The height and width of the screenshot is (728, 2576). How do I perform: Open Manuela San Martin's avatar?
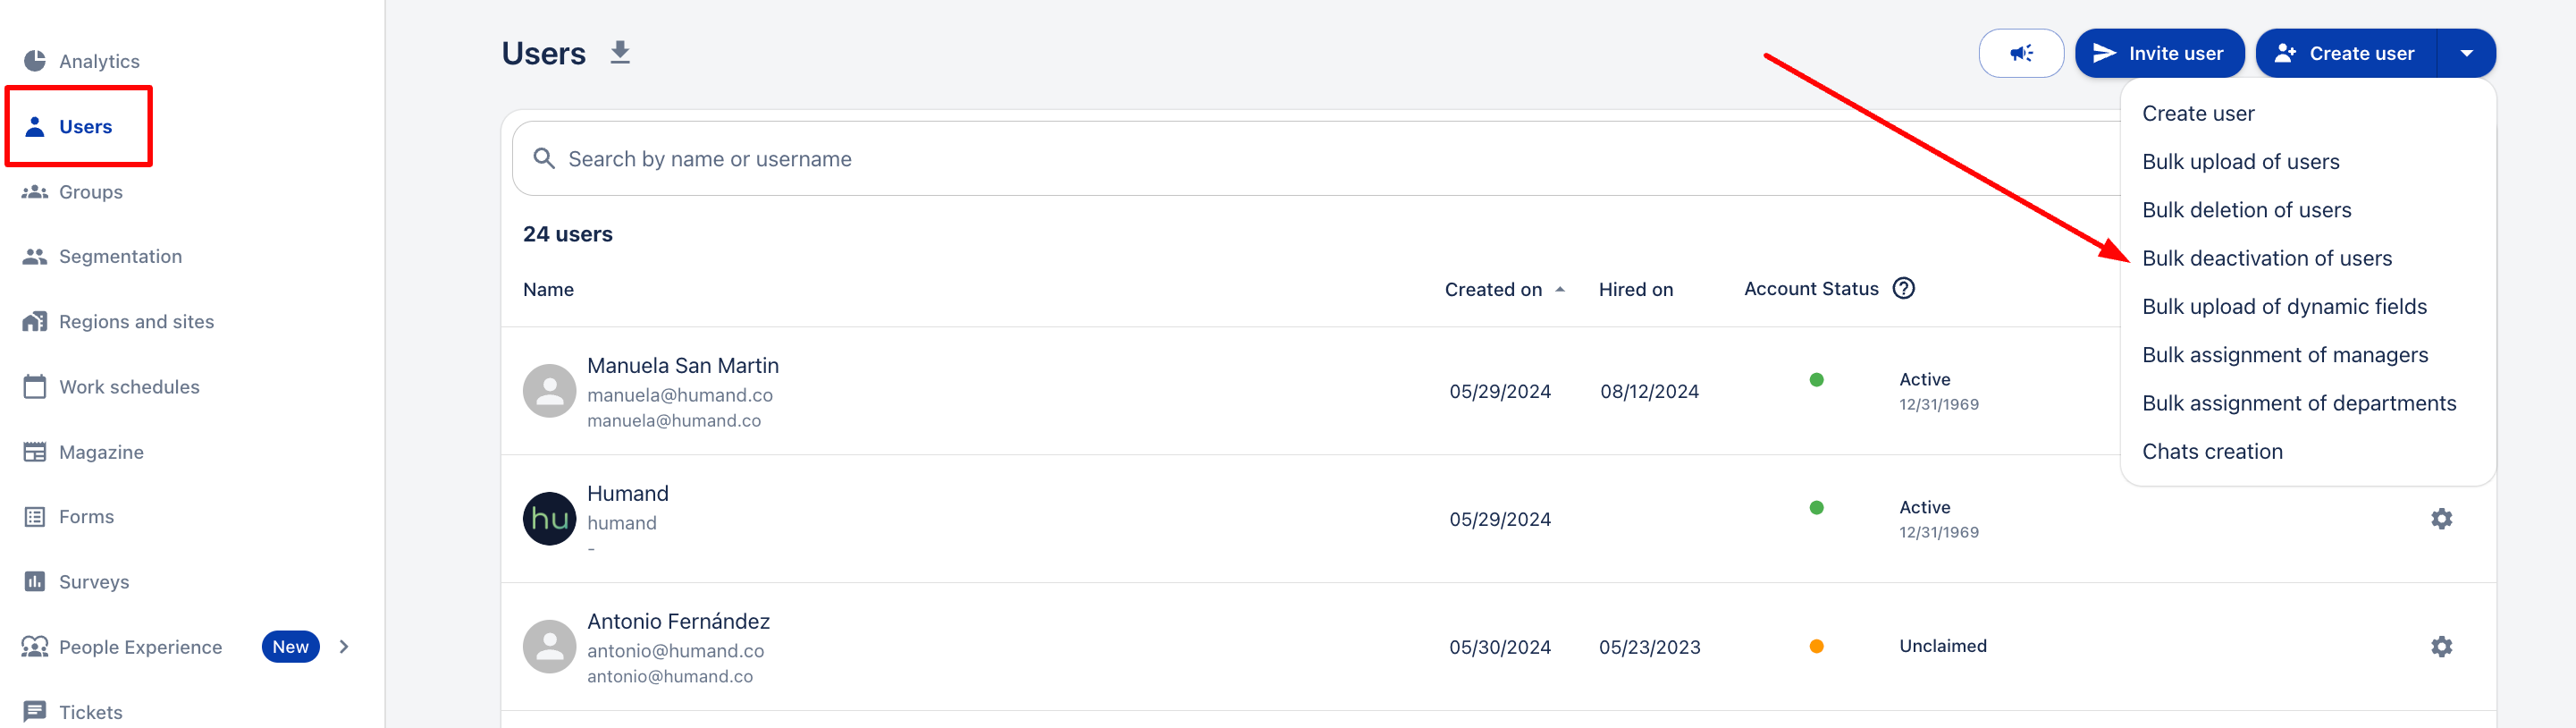point(549,391)
